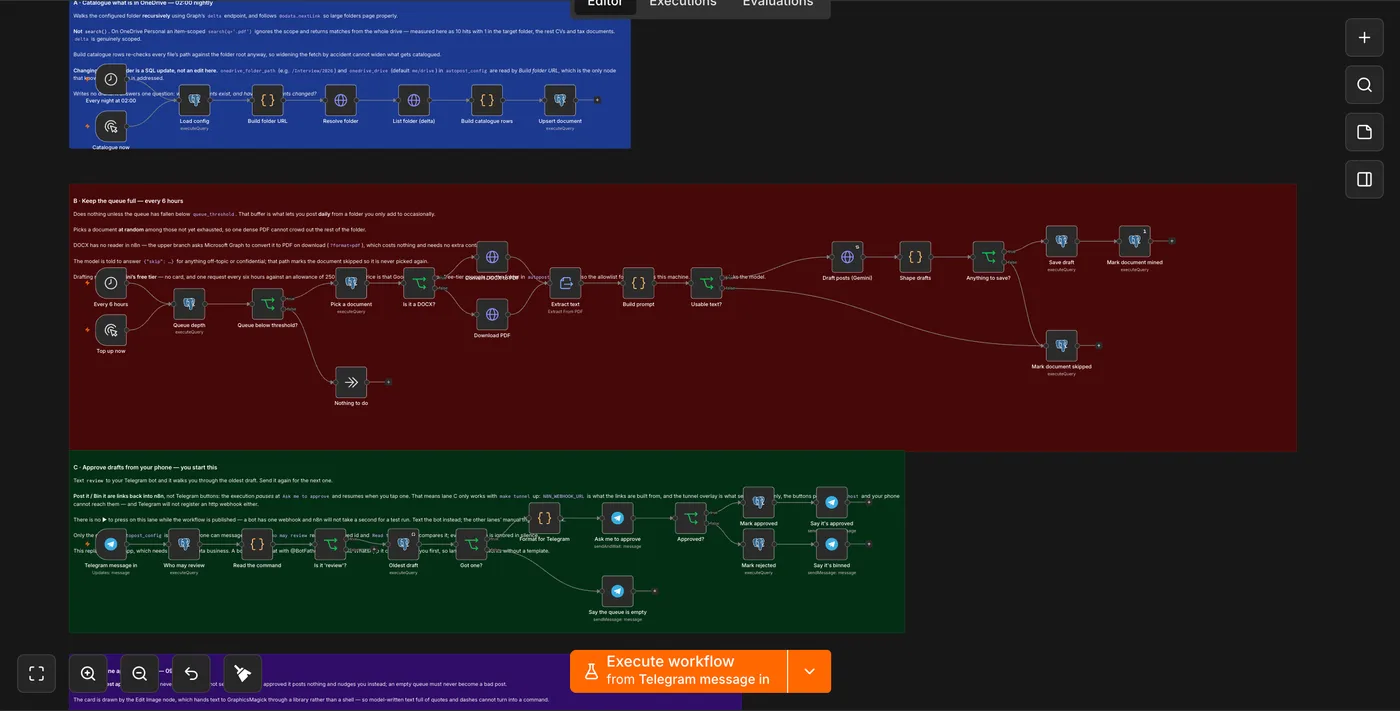Select the 'Every 6 hours' schedule node
Screen dimensions: 1400x711
[x=111, y=283]
